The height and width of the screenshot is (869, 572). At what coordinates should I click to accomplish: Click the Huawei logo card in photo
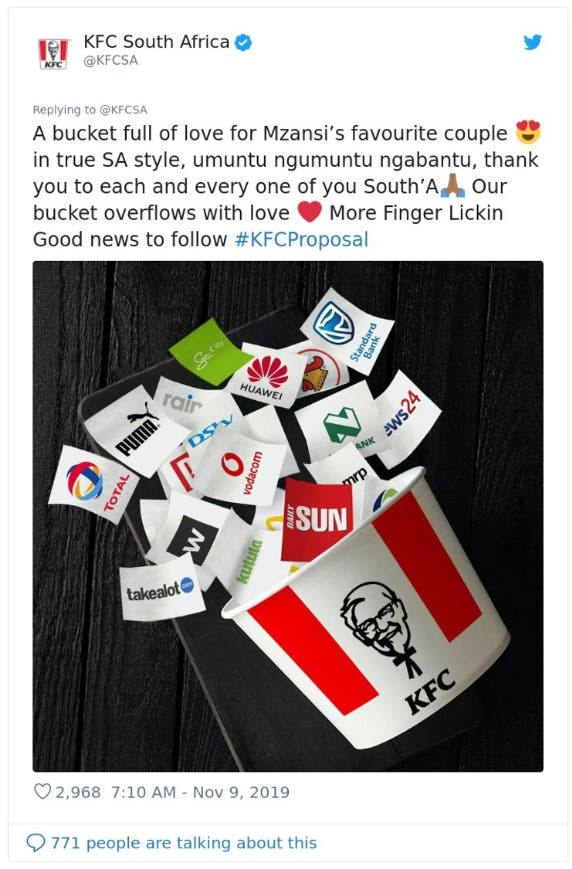coord(265,375)
